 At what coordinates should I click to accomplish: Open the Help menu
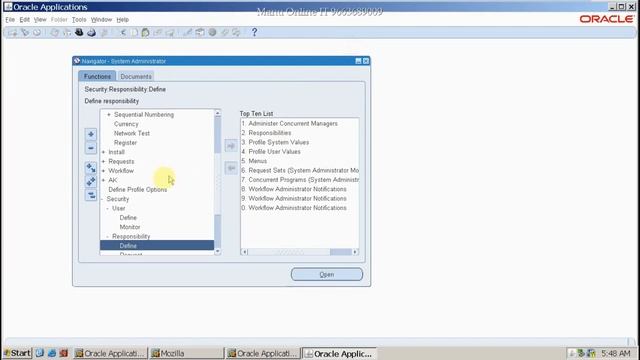pos(122,20)
